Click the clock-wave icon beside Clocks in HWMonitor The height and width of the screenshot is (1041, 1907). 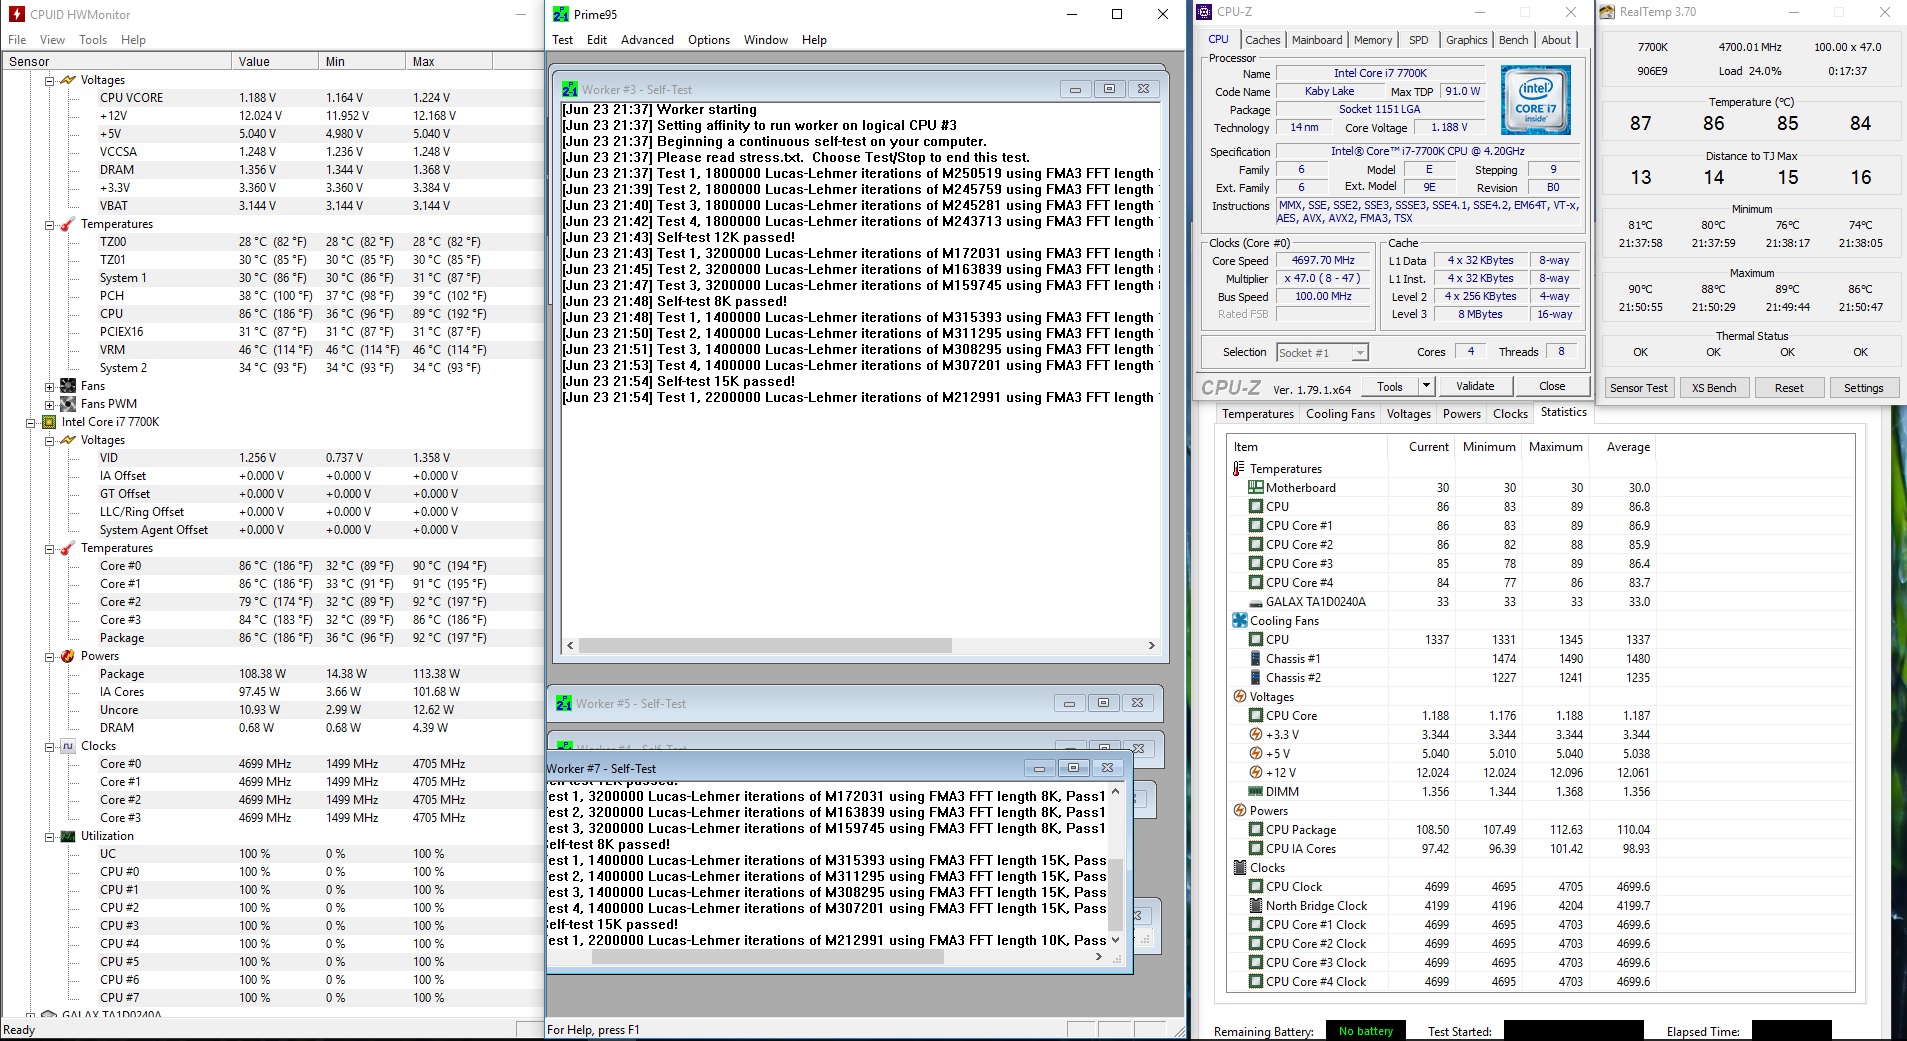click(68, 746)
